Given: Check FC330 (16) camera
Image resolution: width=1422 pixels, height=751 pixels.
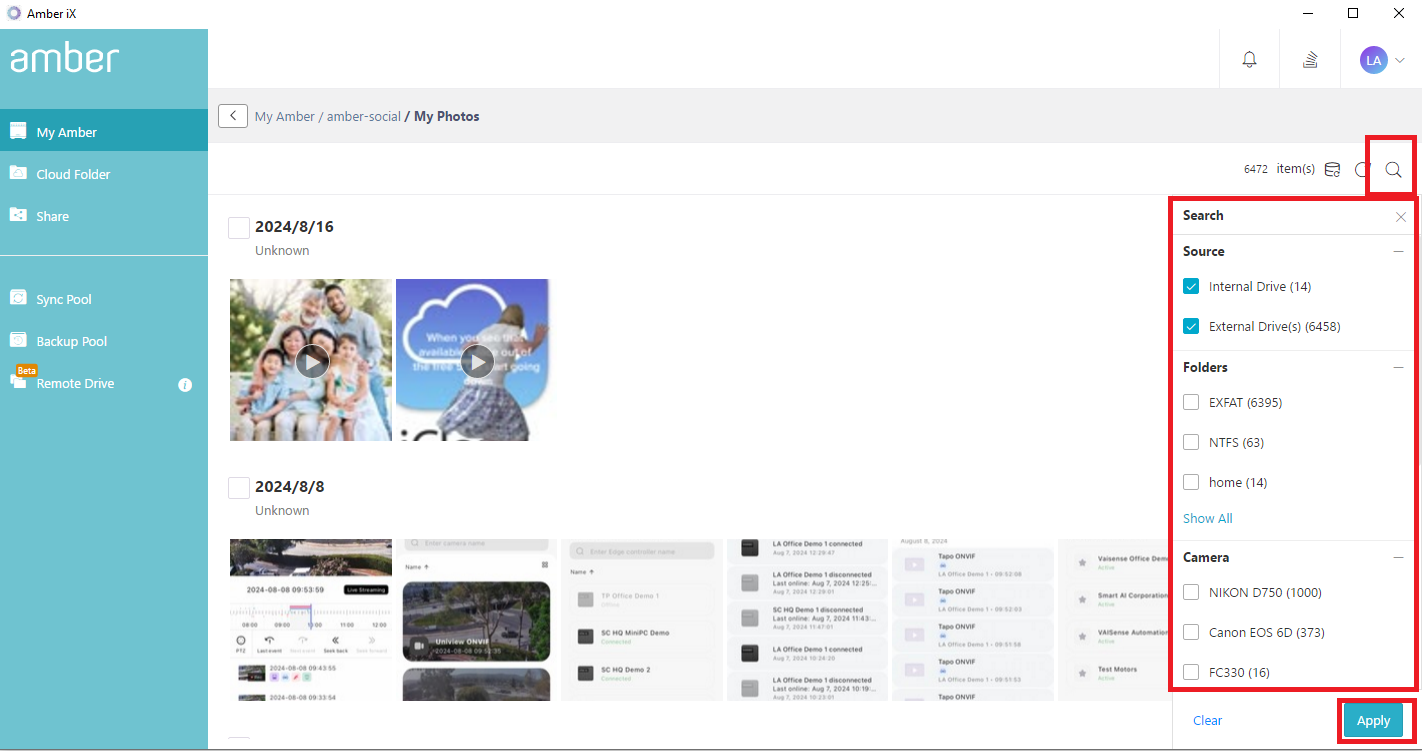Looking at the screenshot, I should (1191, 672).
